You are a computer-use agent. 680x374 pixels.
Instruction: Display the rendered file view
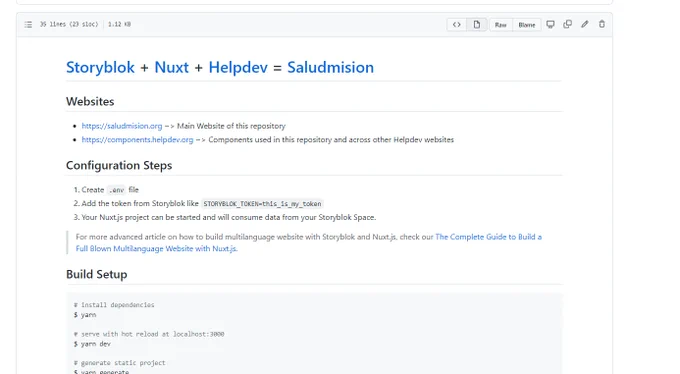[477, 25]
